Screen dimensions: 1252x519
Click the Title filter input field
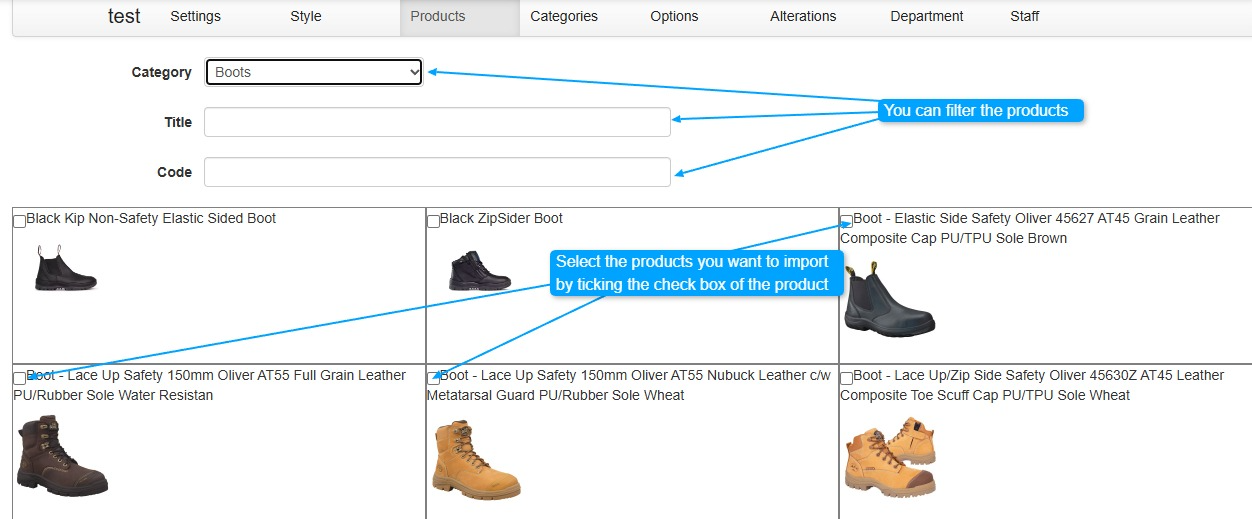tap(437, 122)
